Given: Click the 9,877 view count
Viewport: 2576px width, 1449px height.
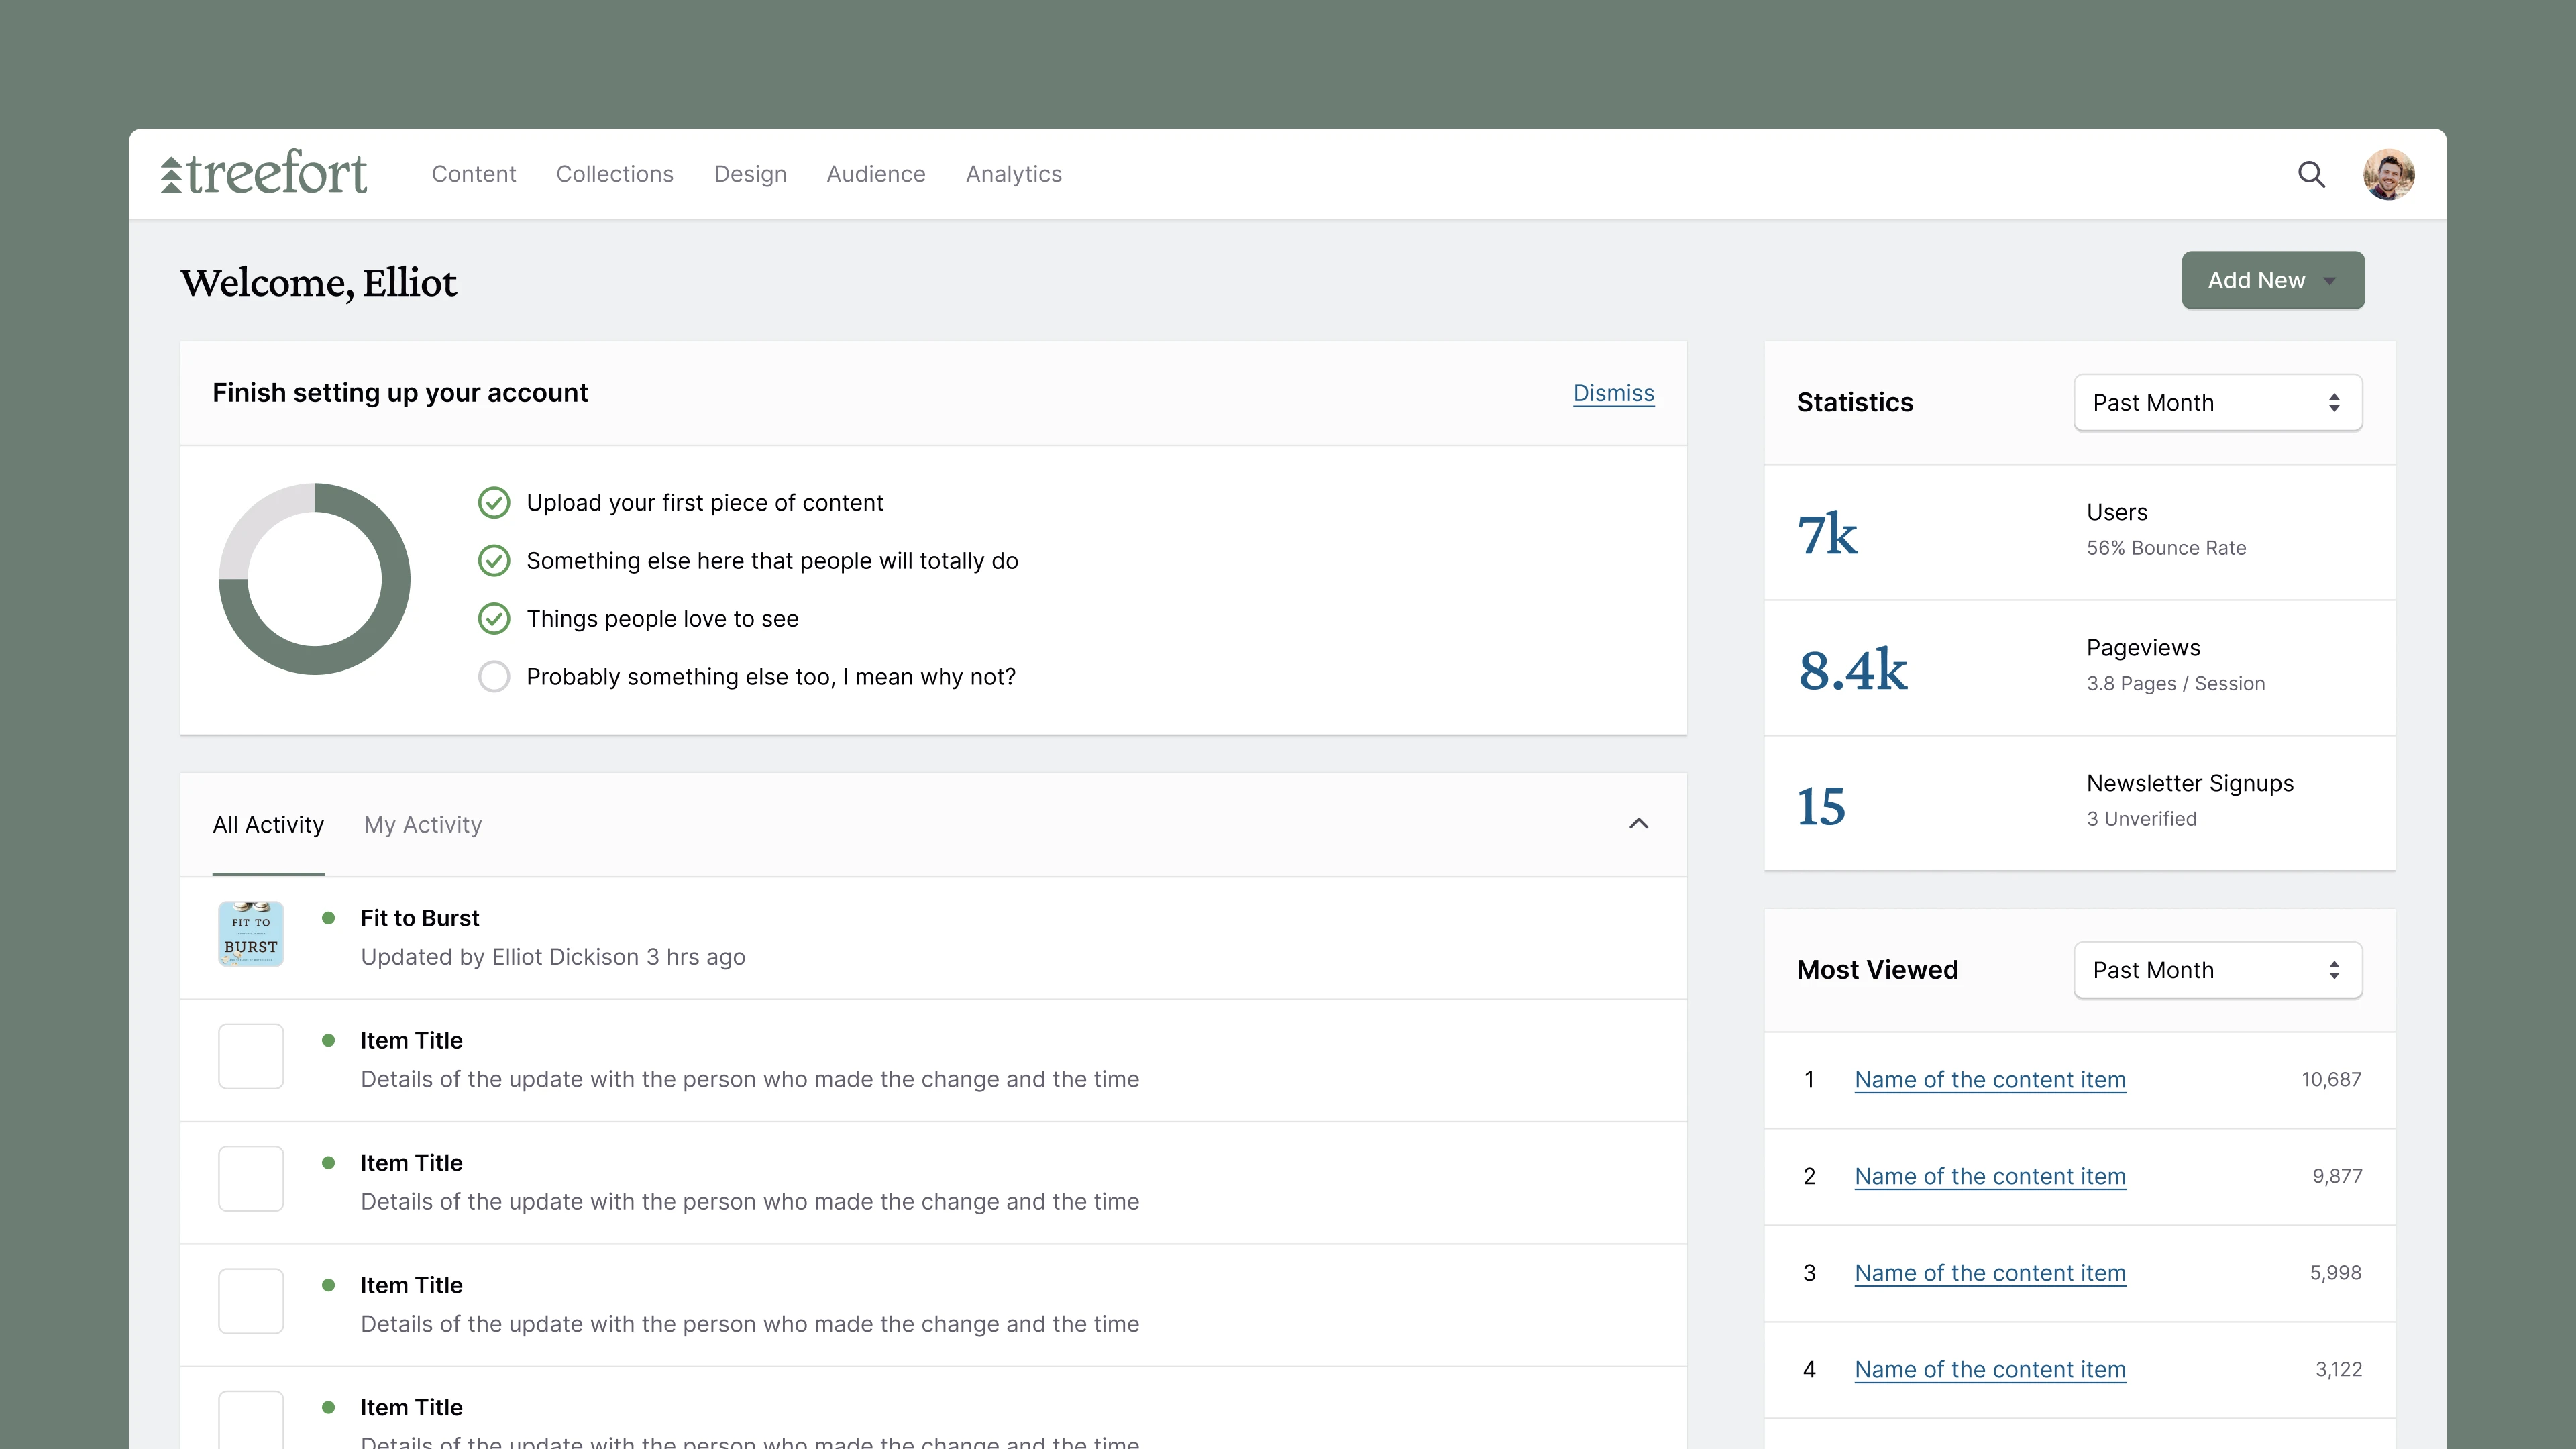Looking at the screenshot, I should click(x=2337, y=1177).
